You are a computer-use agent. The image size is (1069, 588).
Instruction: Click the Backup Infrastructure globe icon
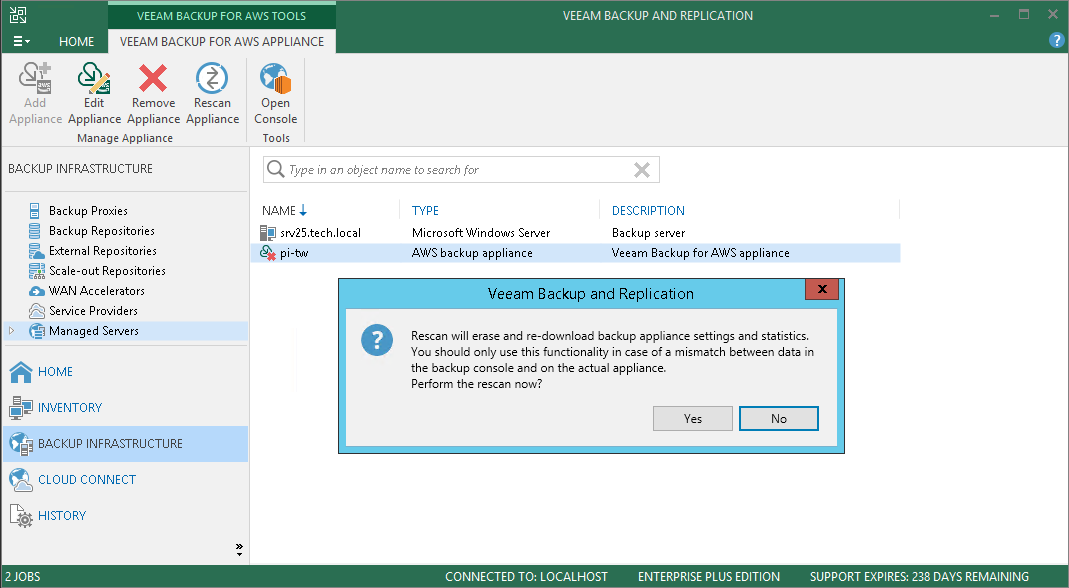click(20, 444)
